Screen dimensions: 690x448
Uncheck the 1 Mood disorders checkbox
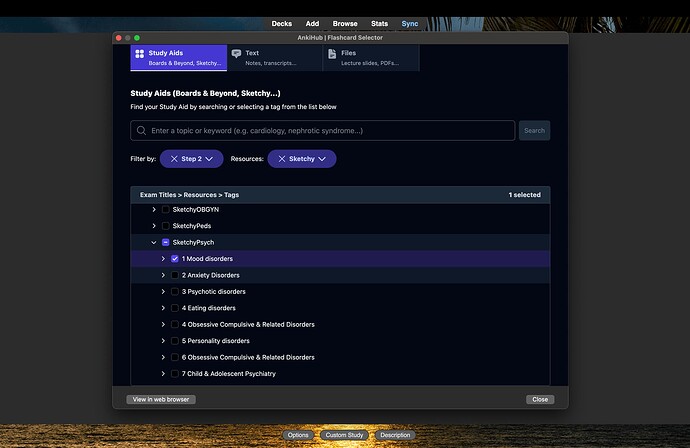(175, 259)
